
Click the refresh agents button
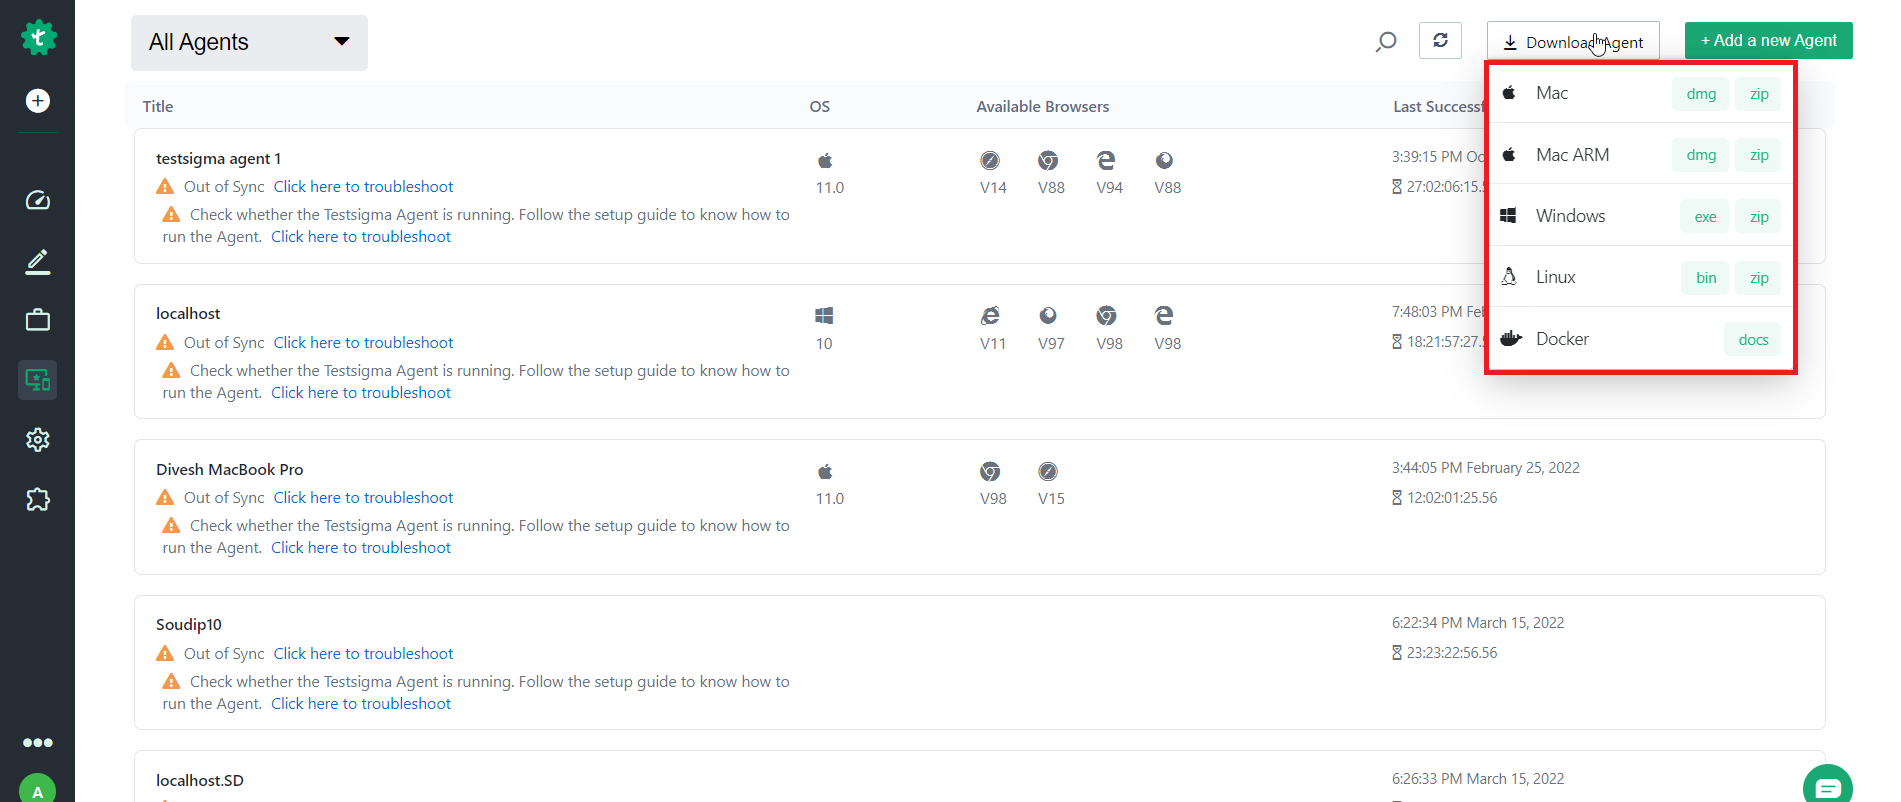(1440, 41)
